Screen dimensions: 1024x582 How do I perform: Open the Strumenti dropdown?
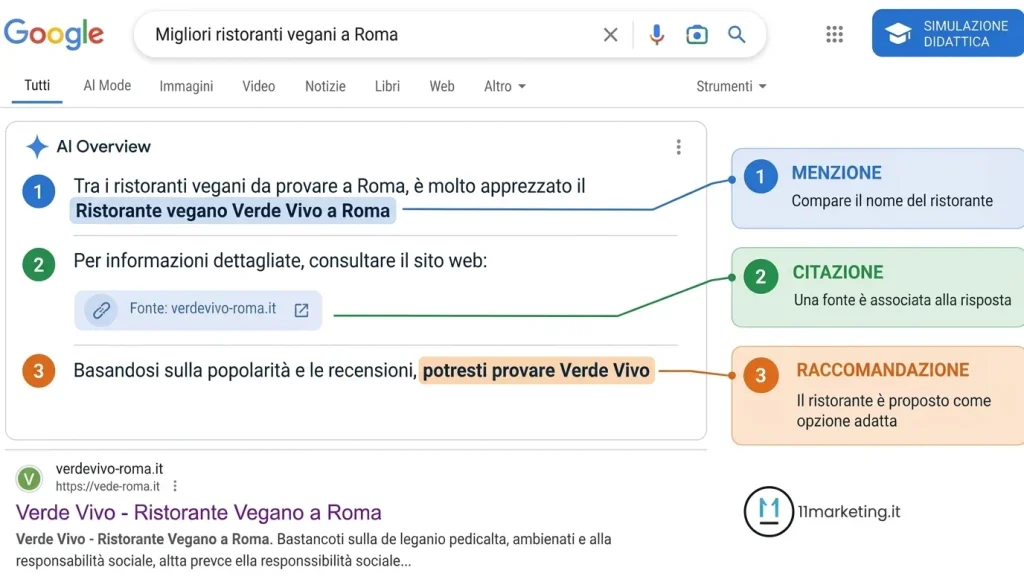point(731,86)
